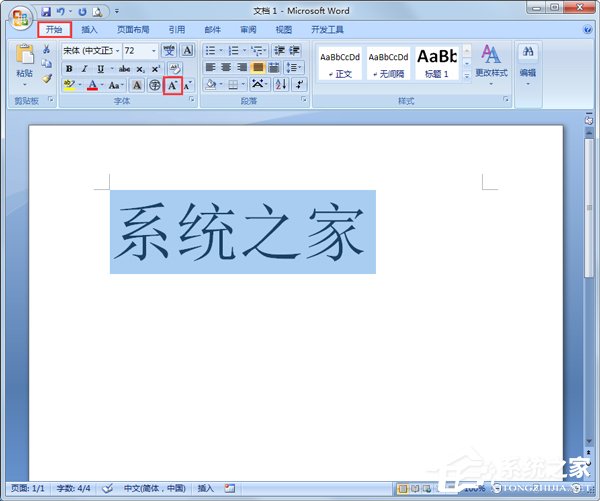Toggle Italic formatting
The image size is (600, 501).
coord(85,68)
